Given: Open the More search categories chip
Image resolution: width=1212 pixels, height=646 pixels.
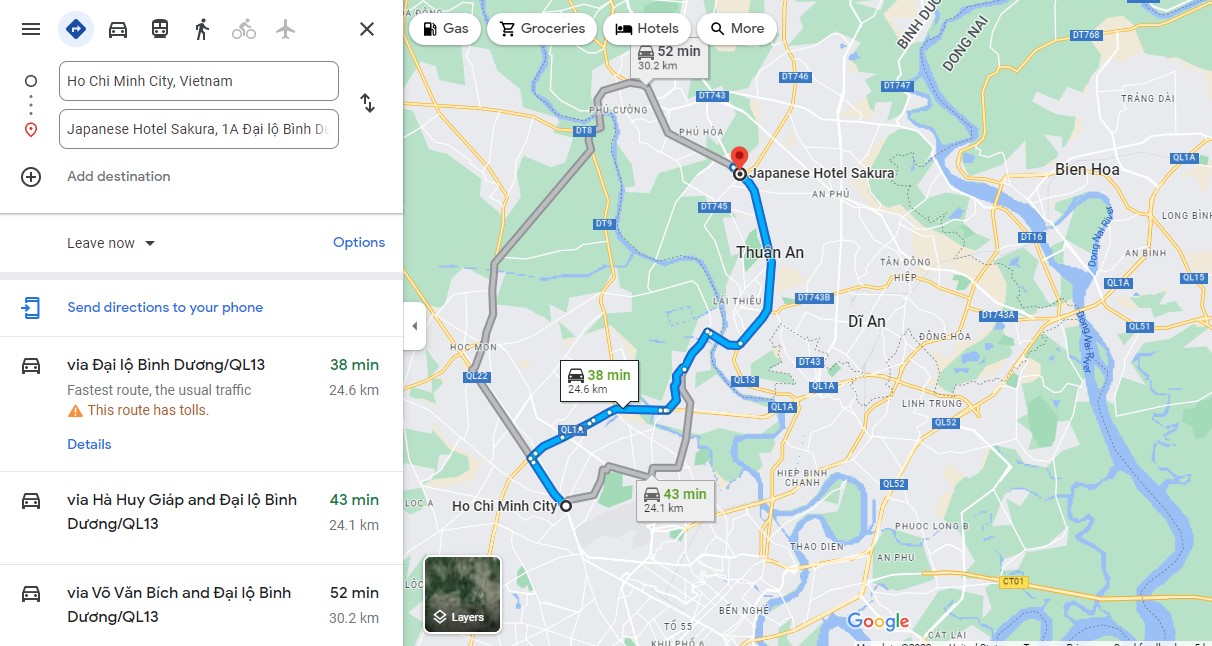Looking at the screenshot, I should [736, 28].
